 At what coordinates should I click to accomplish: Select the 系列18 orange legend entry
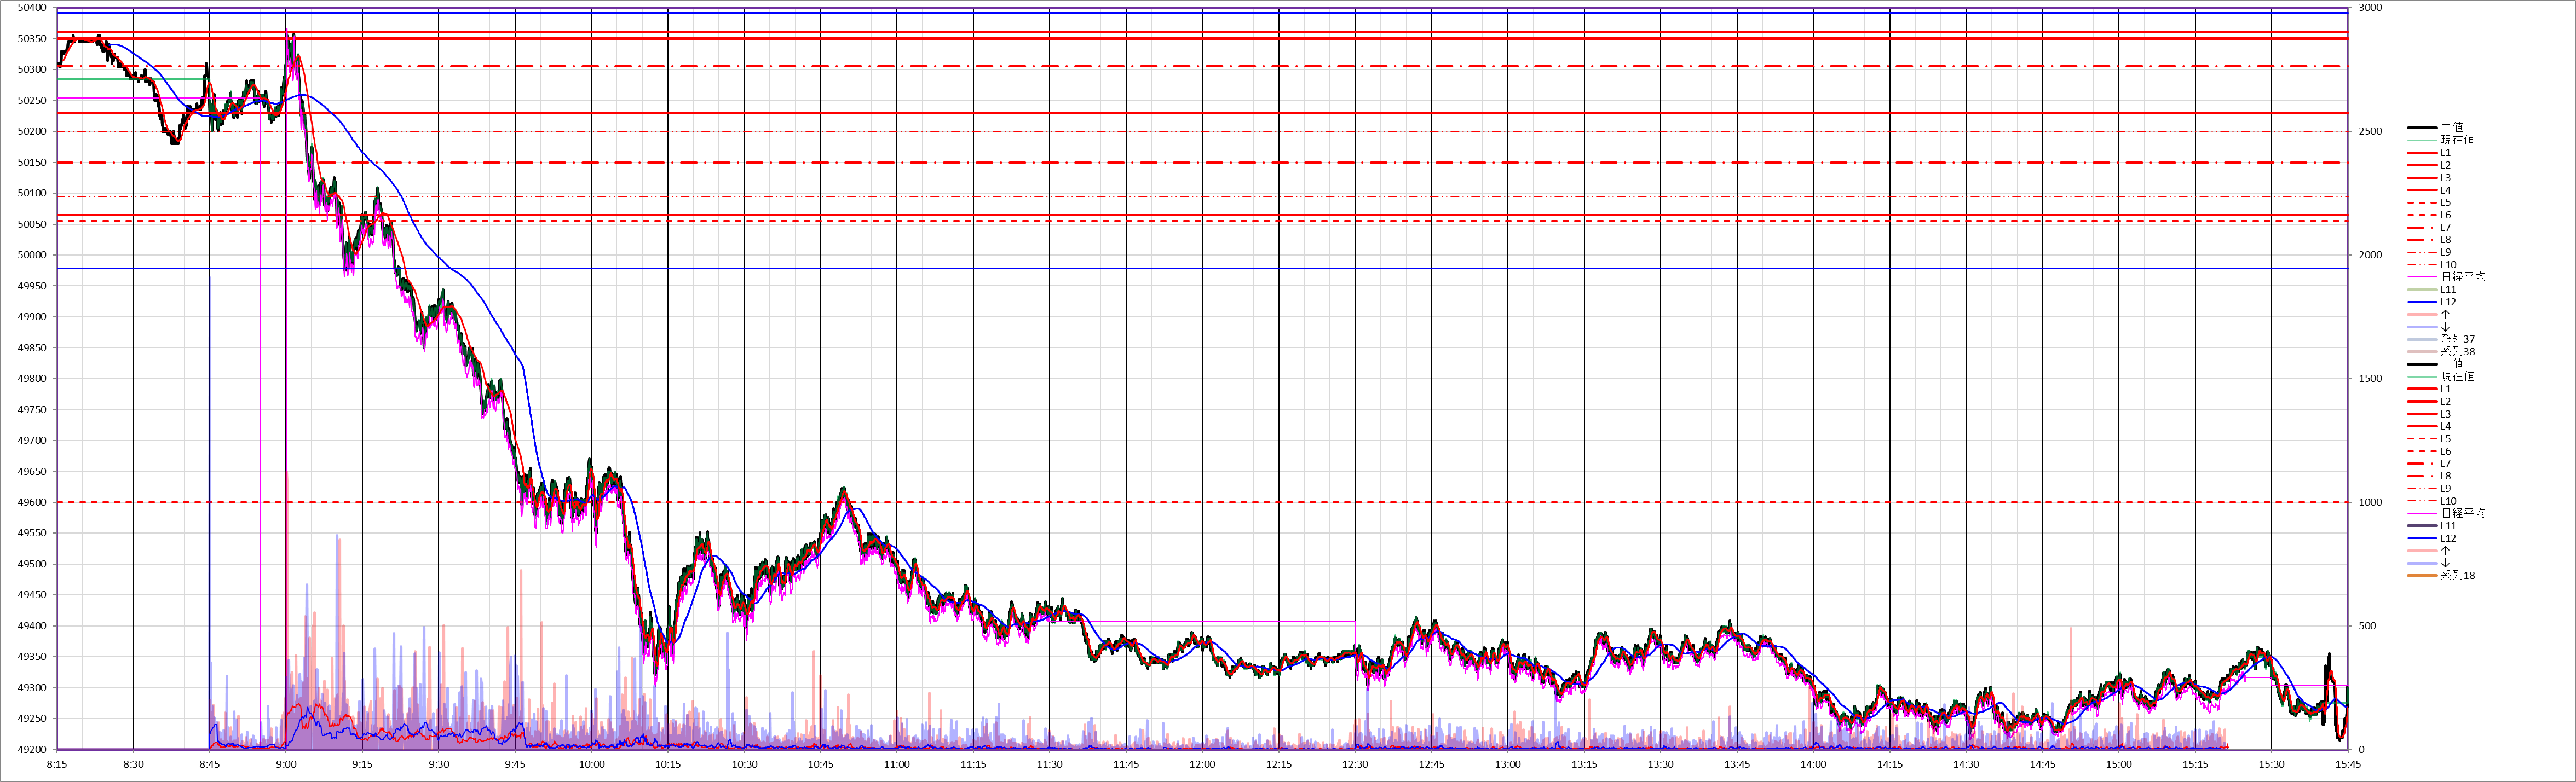click(x=2457, y=575)
